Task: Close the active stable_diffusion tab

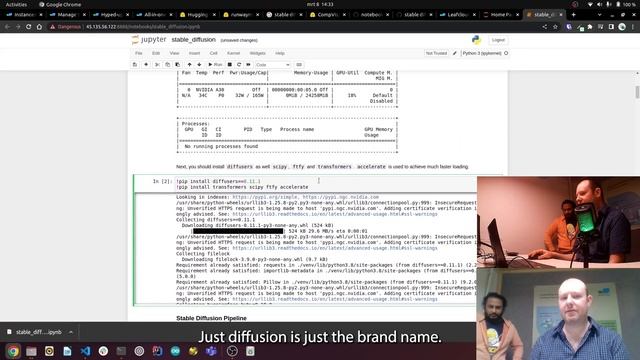Action: 561,15
